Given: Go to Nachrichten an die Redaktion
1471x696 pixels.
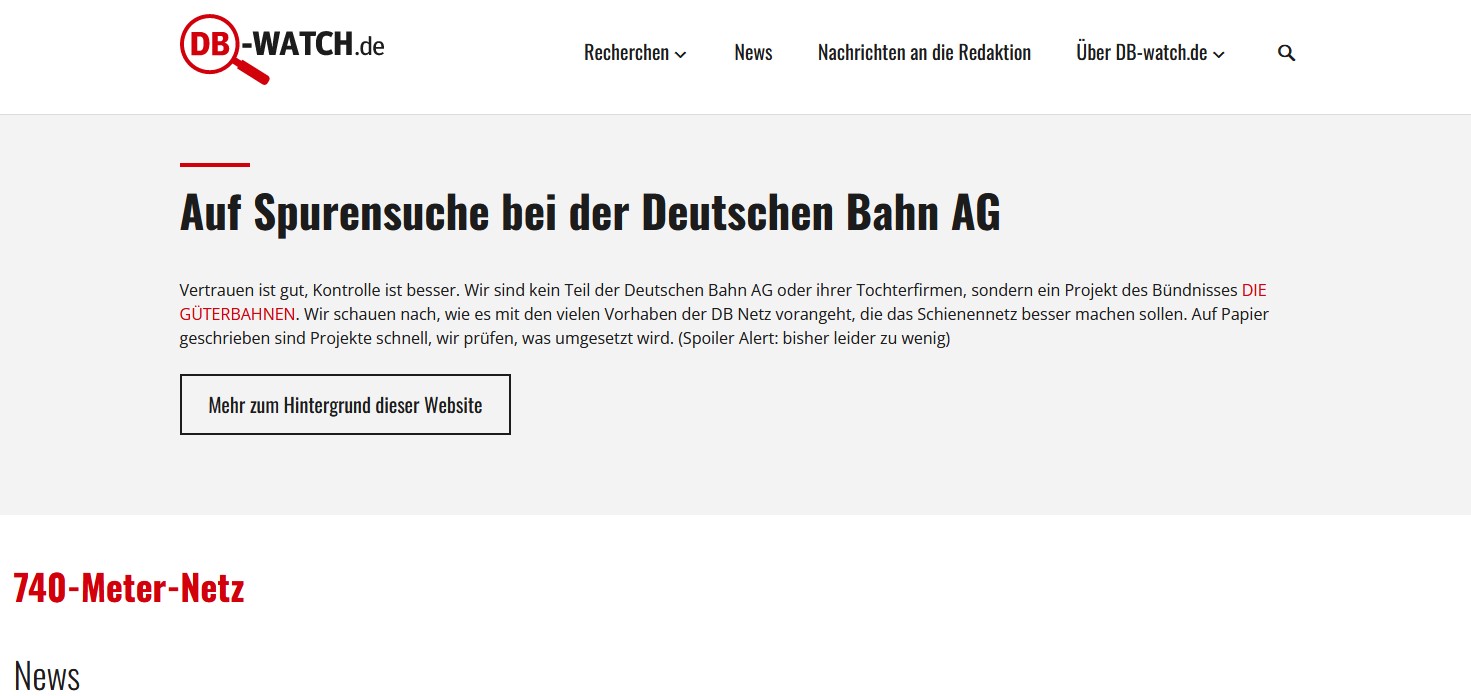Looking at the screenshot, I should (x=924, y=53).
